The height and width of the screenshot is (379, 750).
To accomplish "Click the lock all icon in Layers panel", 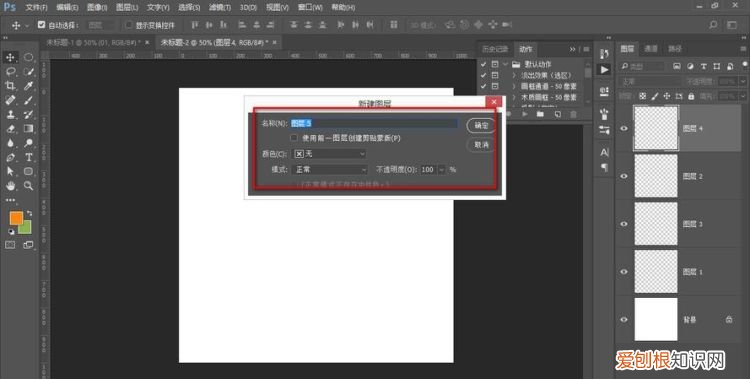I will [x=691, y=96].
